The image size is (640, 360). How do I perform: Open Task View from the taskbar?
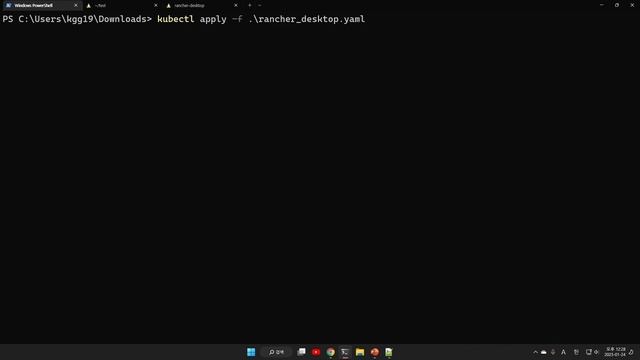coord(301,352)
